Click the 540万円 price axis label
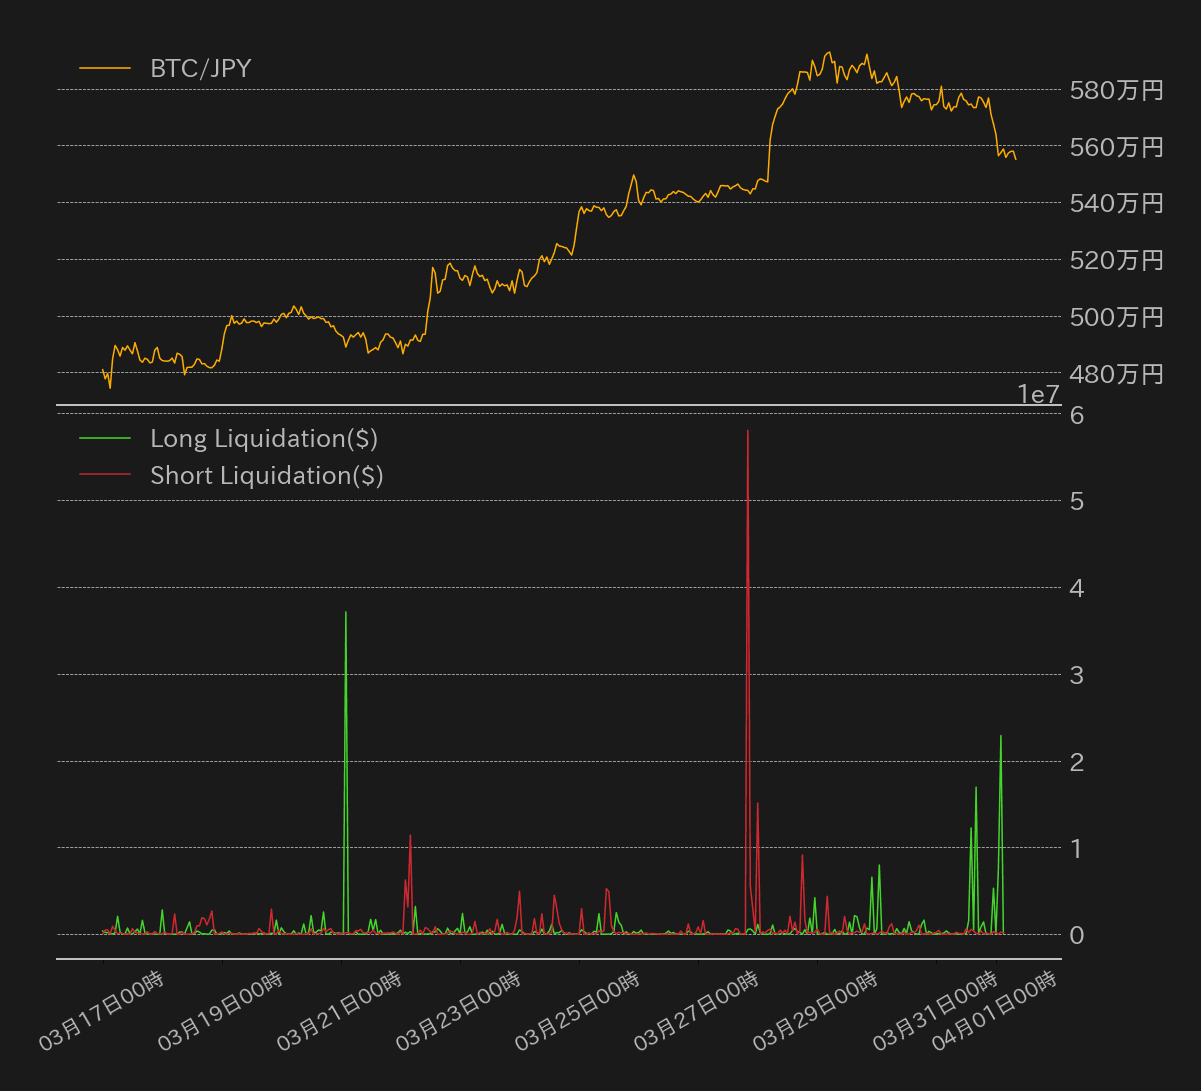 tap(1116, 204)
